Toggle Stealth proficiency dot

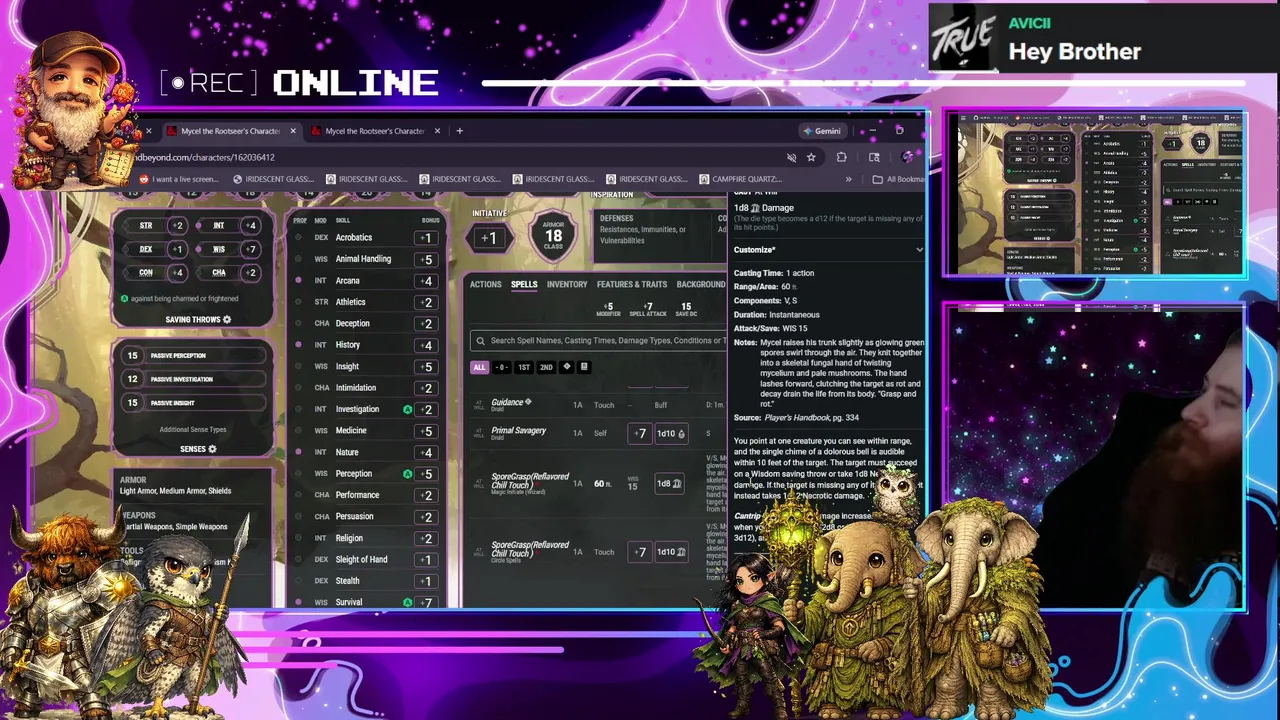pos(298,581)
